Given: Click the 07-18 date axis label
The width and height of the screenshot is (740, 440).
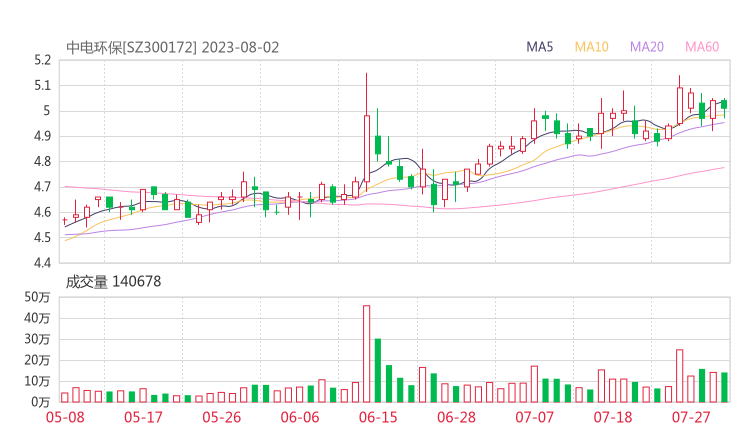Looking at the screenshot, I should [x=613, y=417].
